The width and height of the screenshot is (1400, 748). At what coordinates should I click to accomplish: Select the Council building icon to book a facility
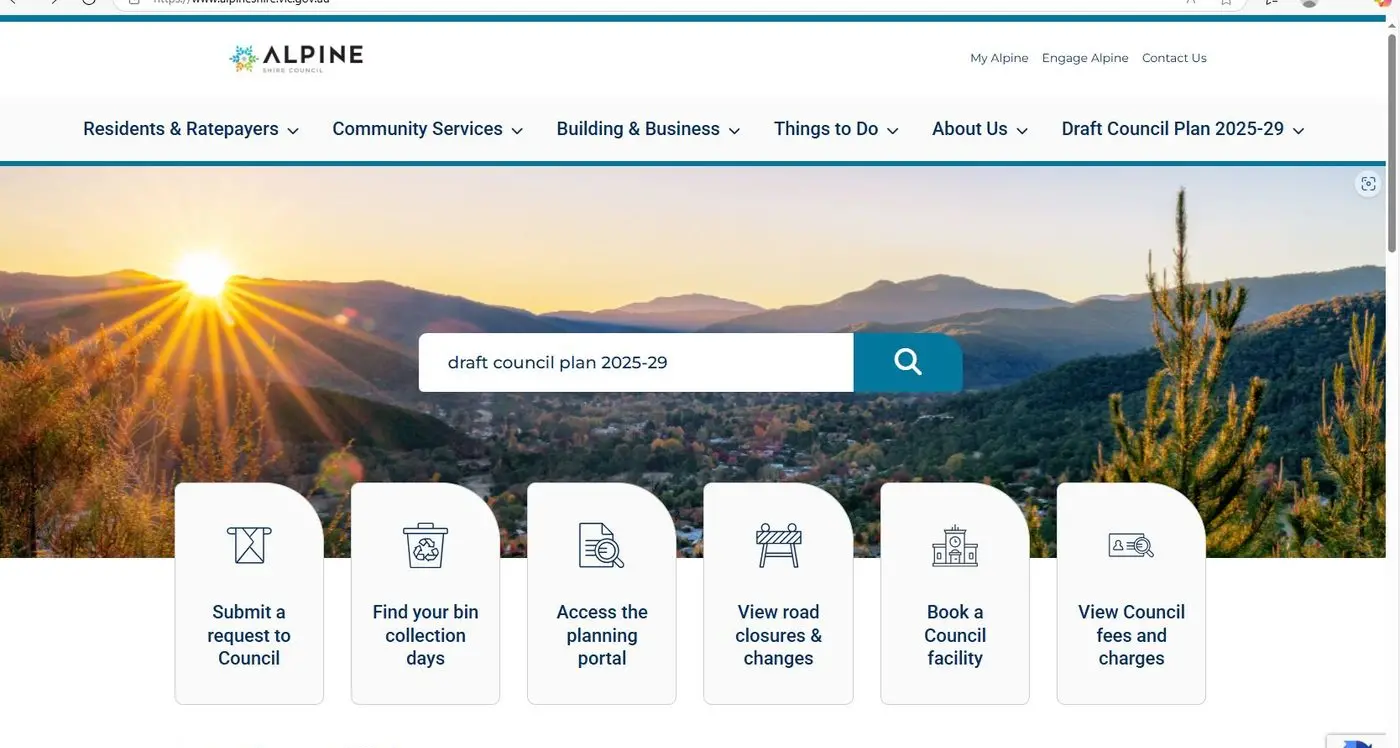(954, 545)
